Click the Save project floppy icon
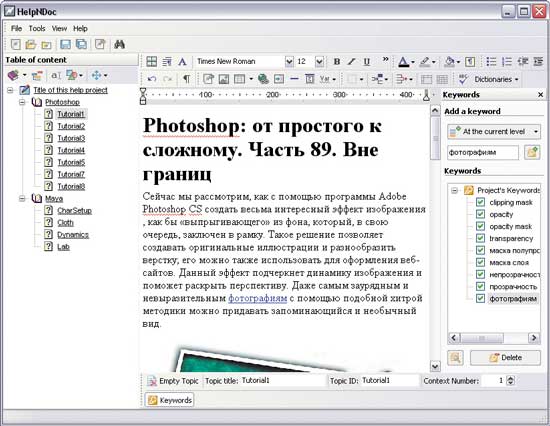 click(66, 45)
